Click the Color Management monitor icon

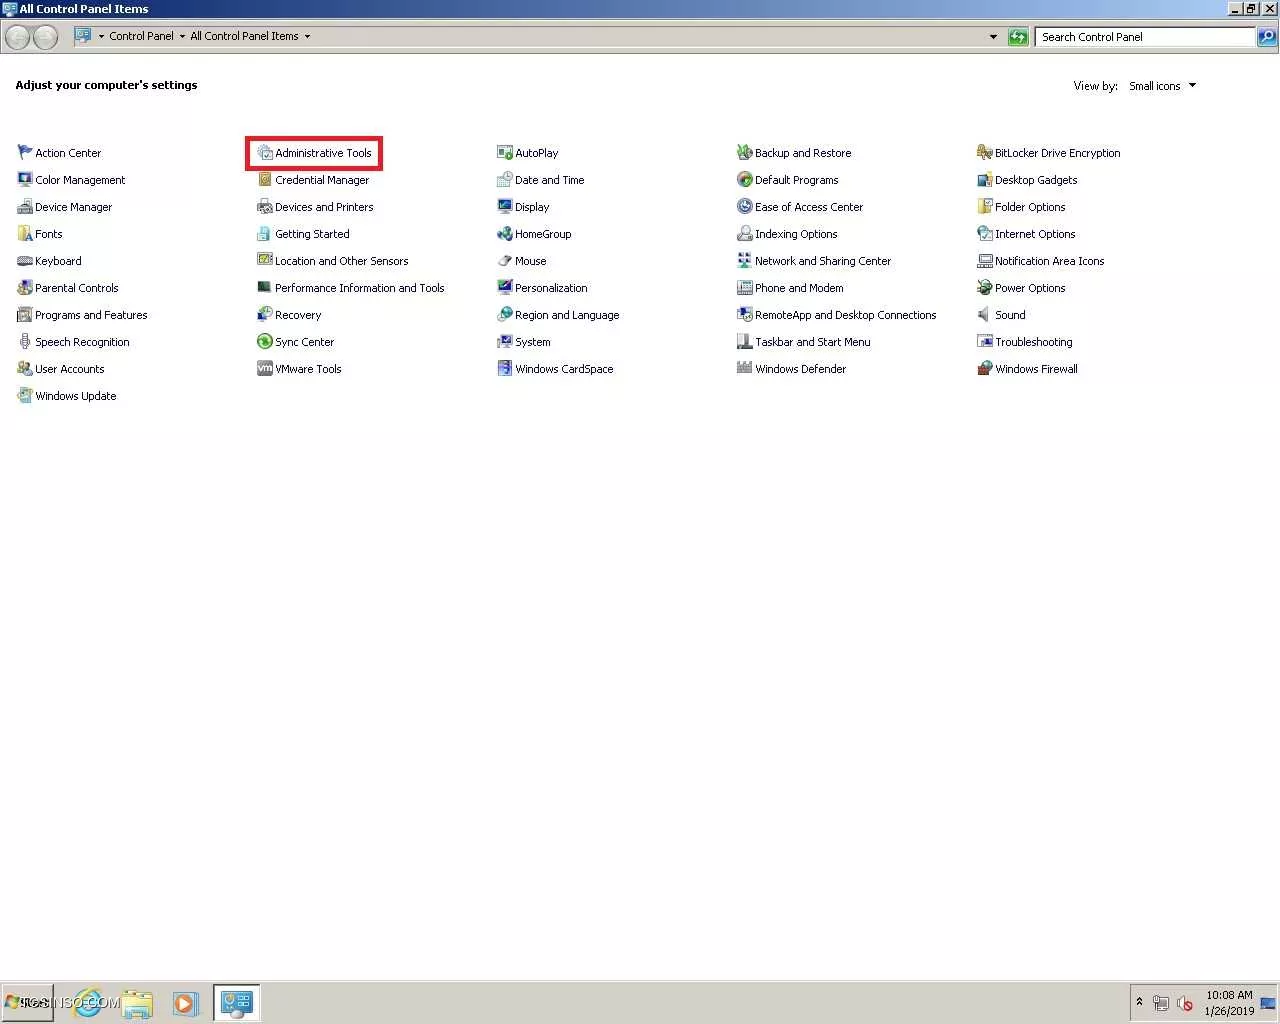25,179
